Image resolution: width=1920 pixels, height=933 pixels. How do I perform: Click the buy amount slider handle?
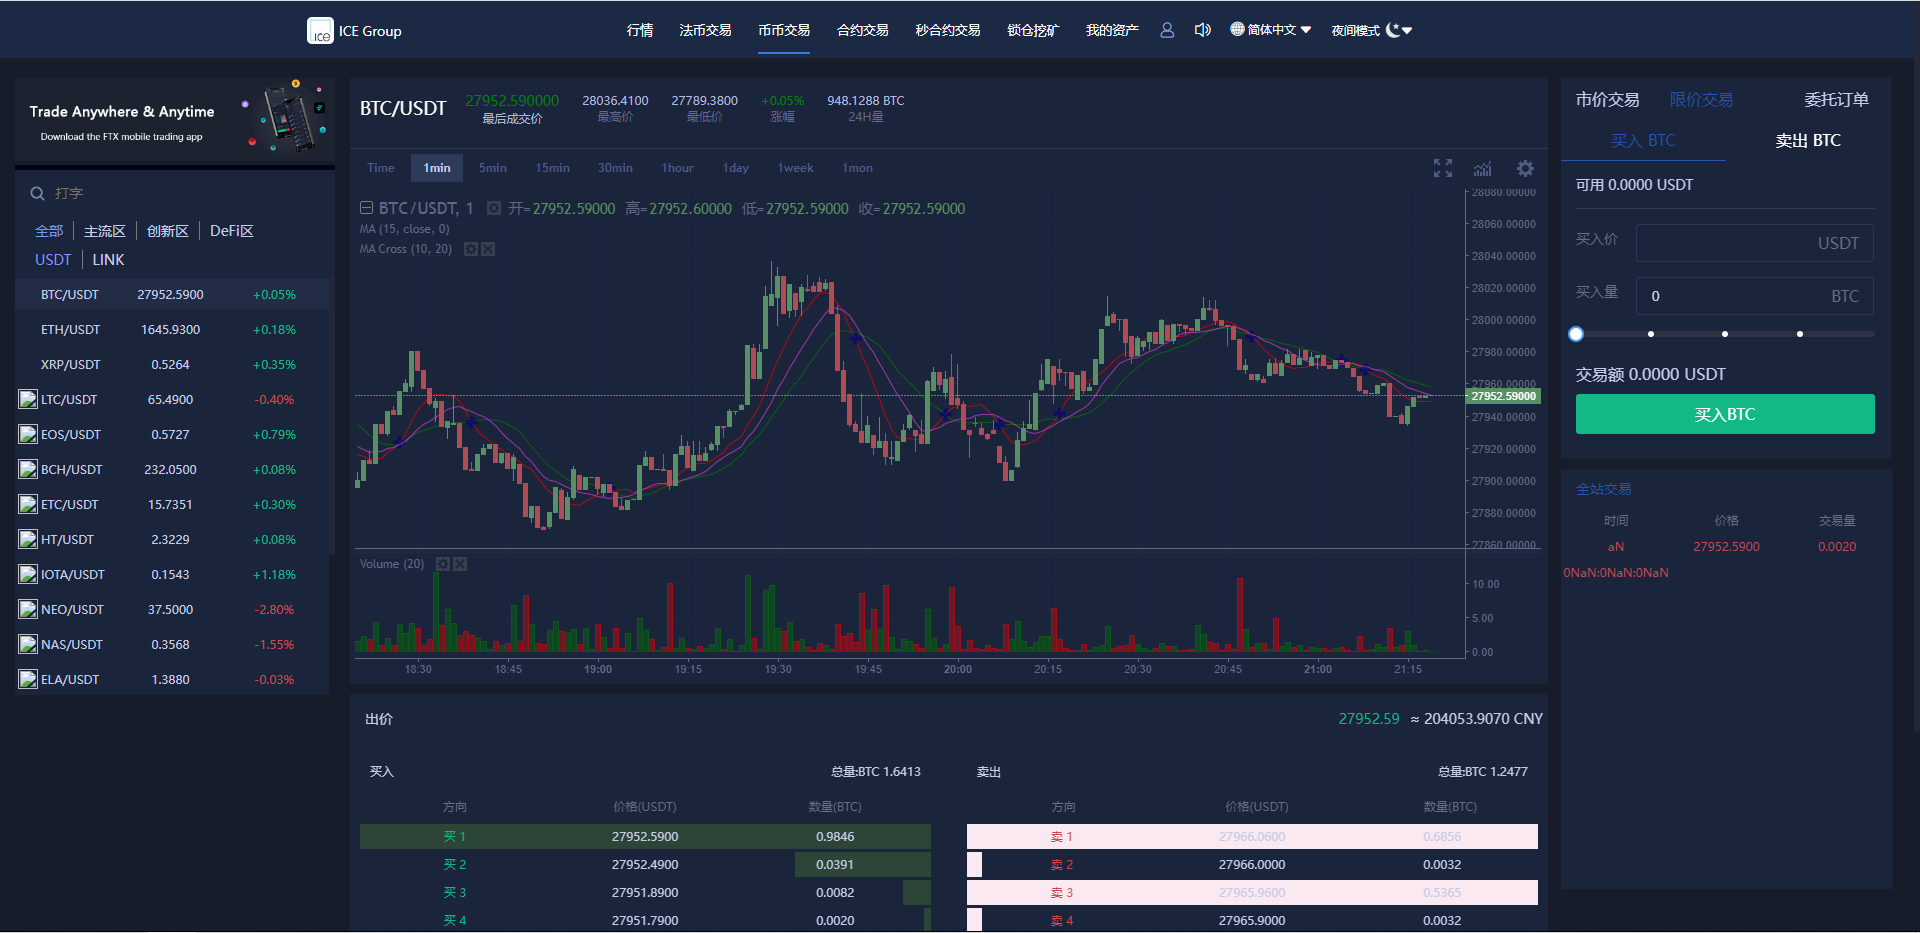click(x=1576, y=334)
